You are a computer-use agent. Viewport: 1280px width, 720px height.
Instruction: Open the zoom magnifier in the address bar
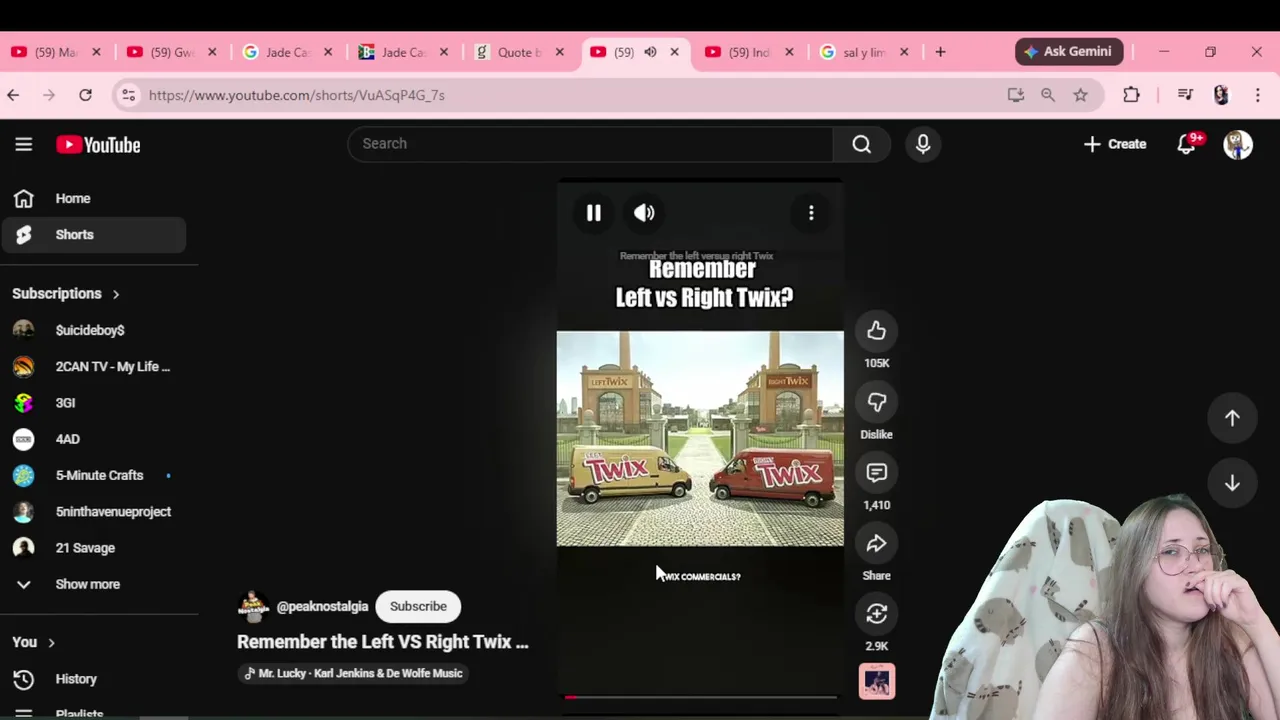[1048, 95]
